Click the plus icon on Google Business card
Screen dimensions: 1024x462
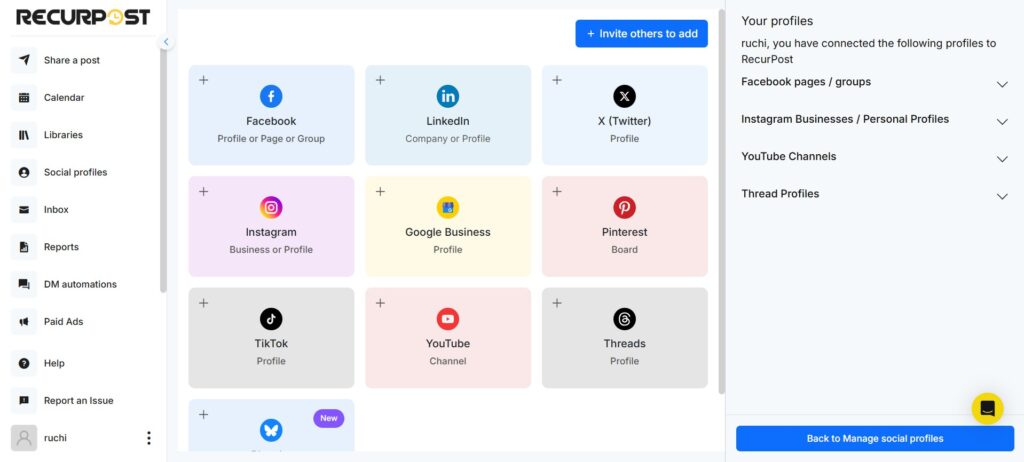(380, 191)
